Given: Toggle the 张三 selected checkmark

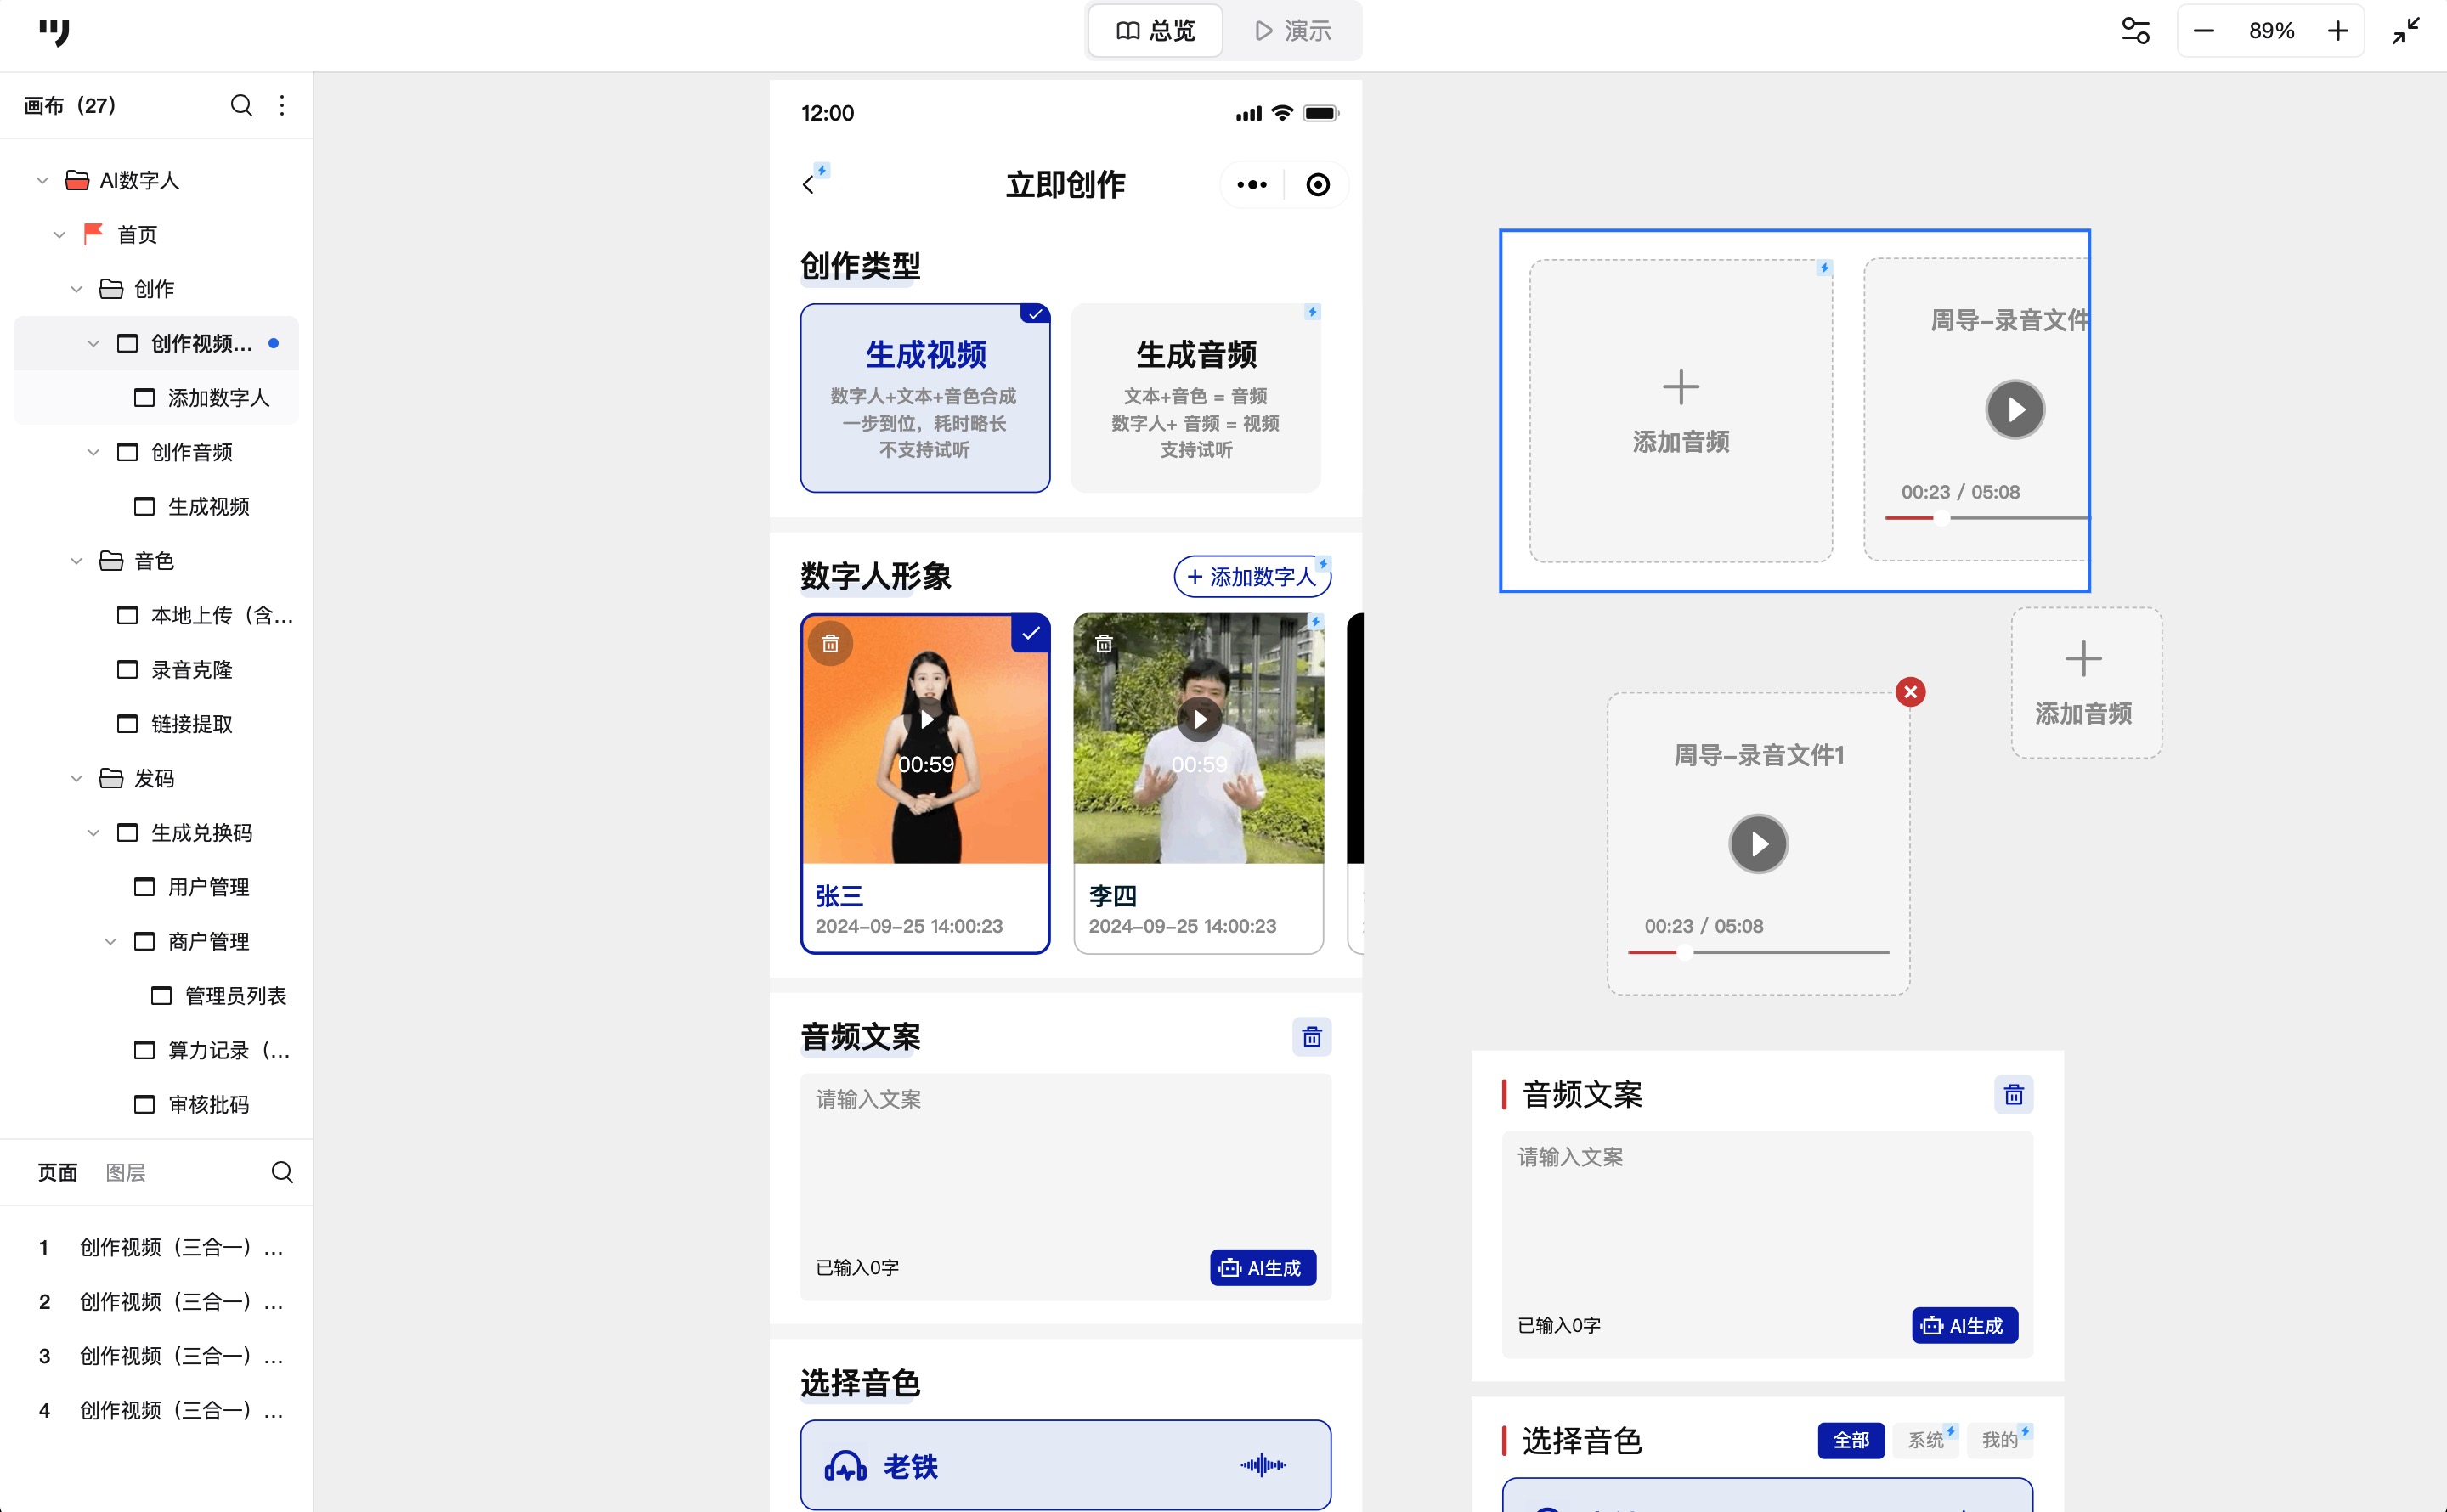Looking at the screenshot, I should (1030, 633).
